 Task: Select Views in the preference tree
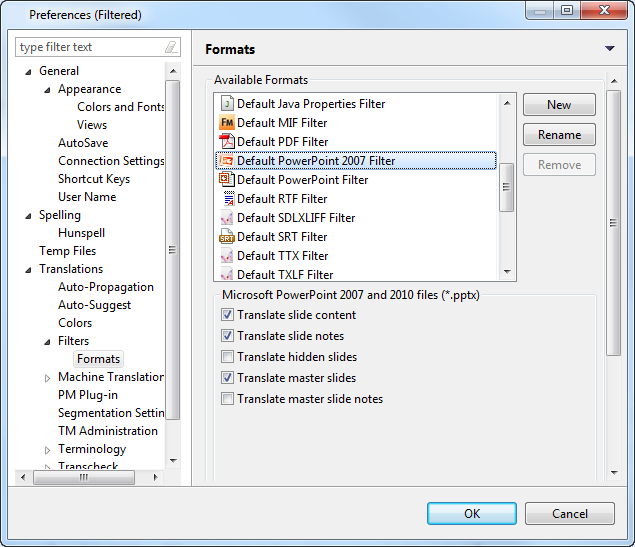(x=92, y=125)
